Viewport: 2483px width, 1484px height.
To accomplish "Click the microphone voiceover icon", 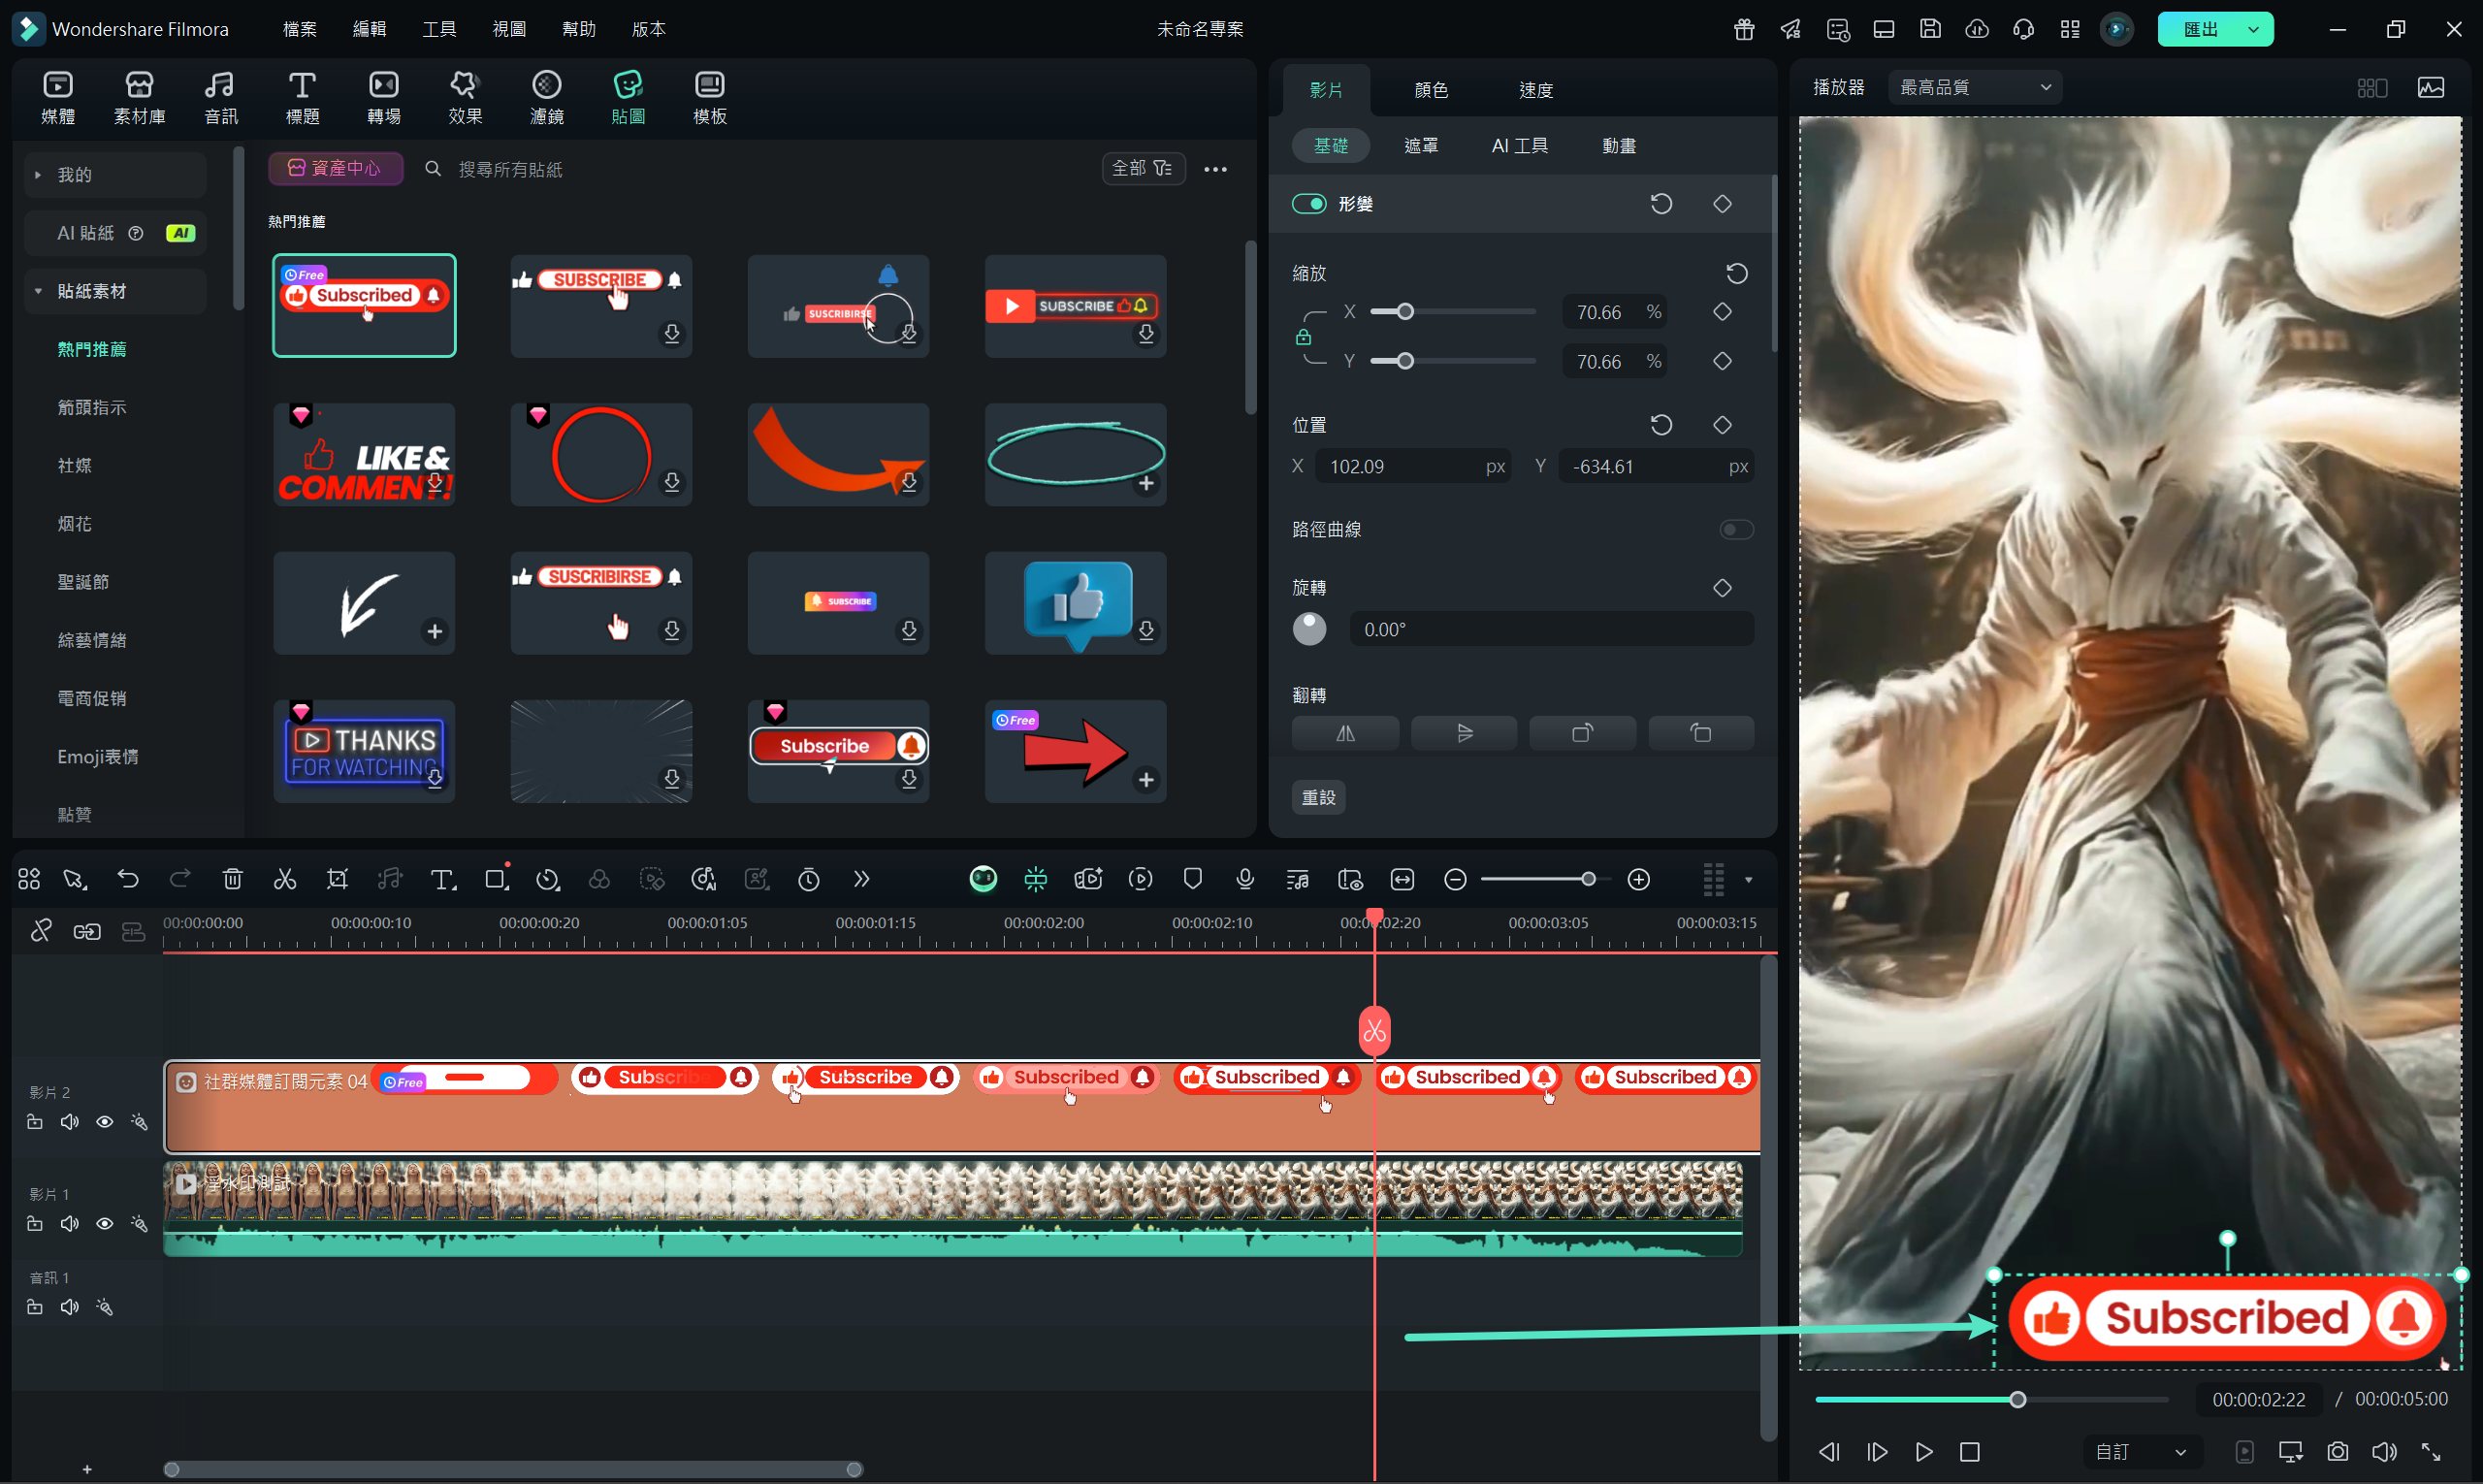I will pos(1245,879).
